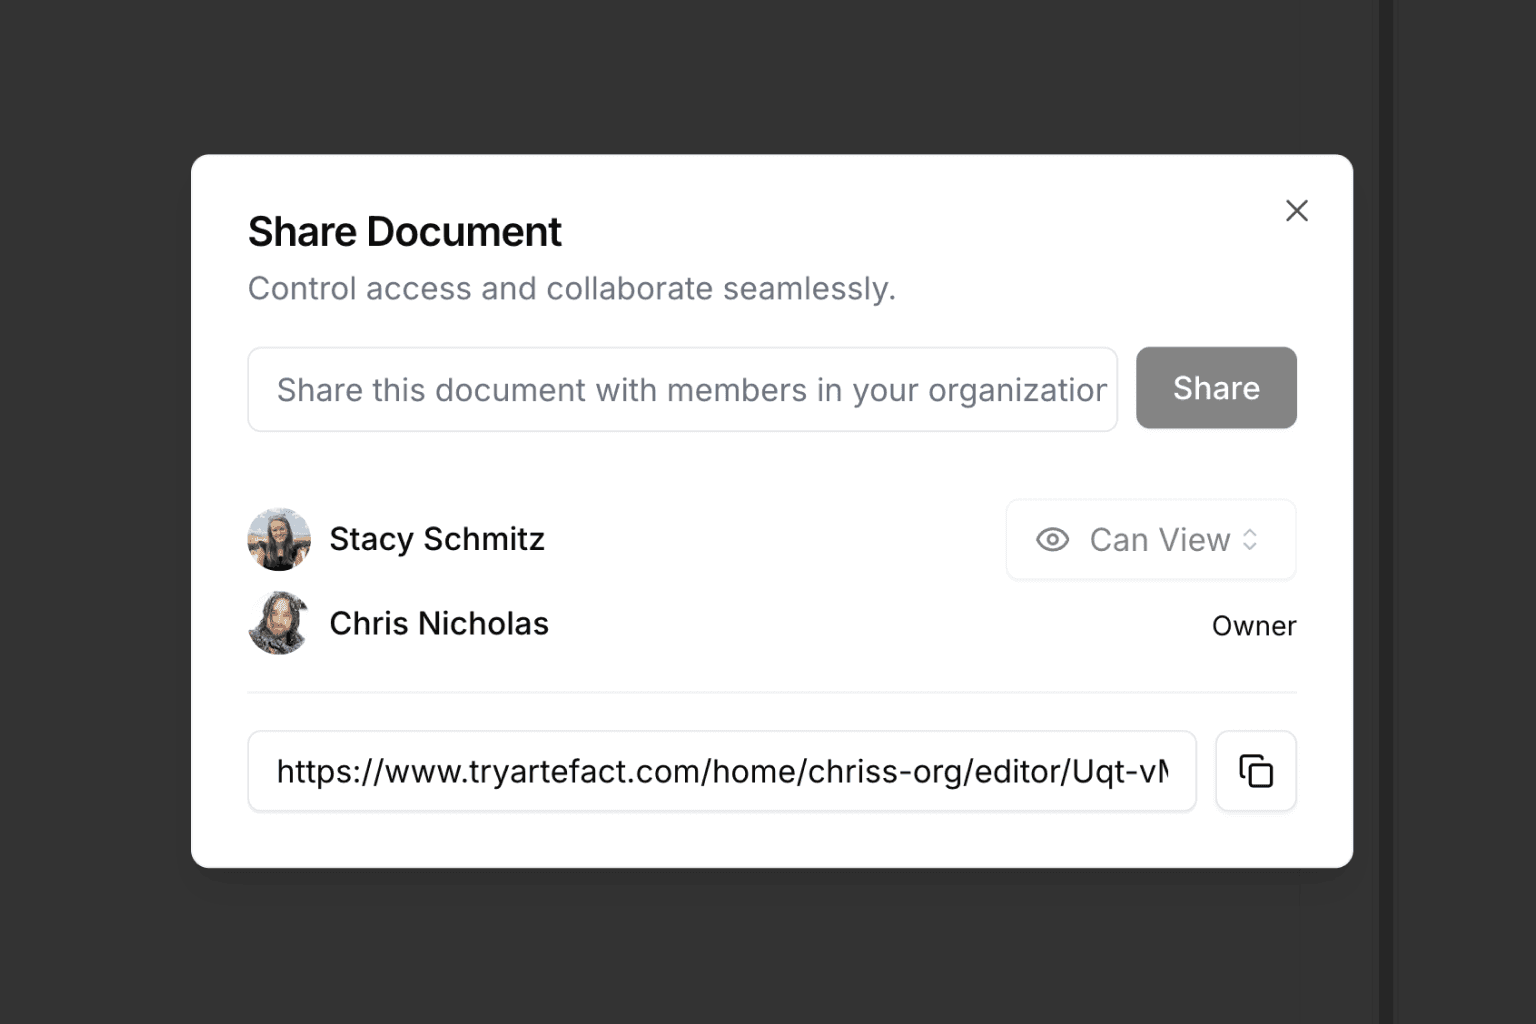Screen dimensions: 1536x1024
Task: Click the Owner label next to Chris Nicholas
Action: pos(1254,625)
